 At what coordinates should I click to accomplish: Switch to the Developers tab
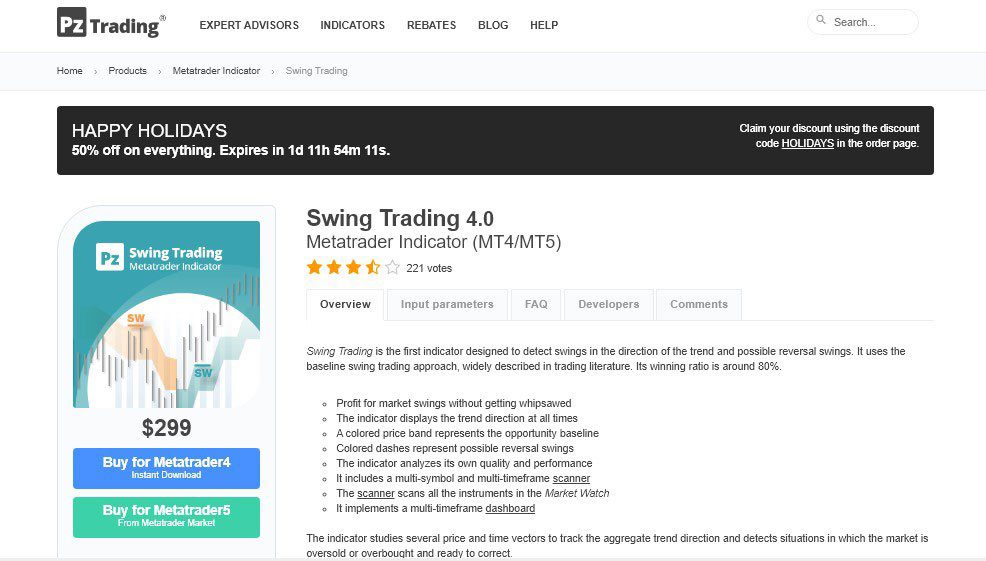pos(609,304)
